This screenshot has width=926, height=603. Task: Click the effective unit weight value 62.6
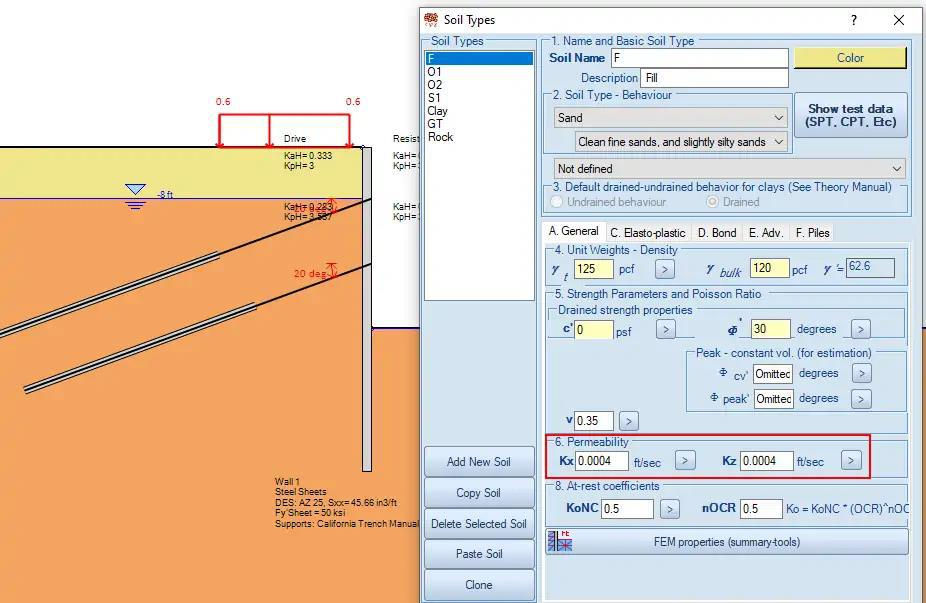[870, 268]
